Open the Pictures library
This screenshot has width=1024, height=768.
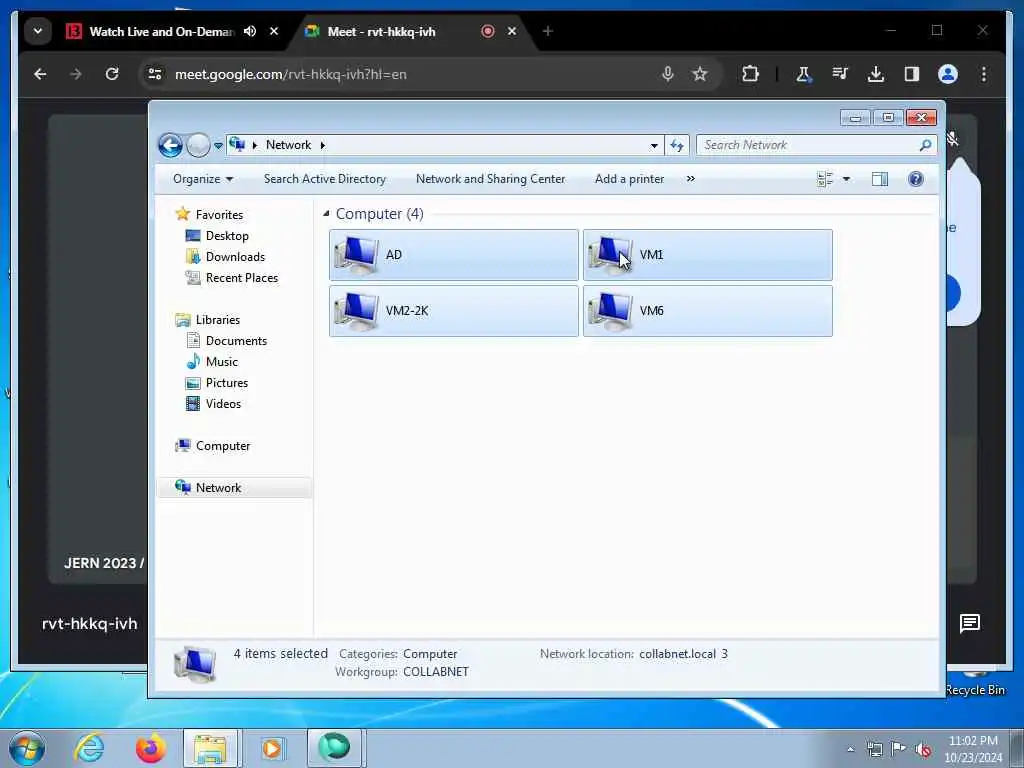tap(217, 383)
